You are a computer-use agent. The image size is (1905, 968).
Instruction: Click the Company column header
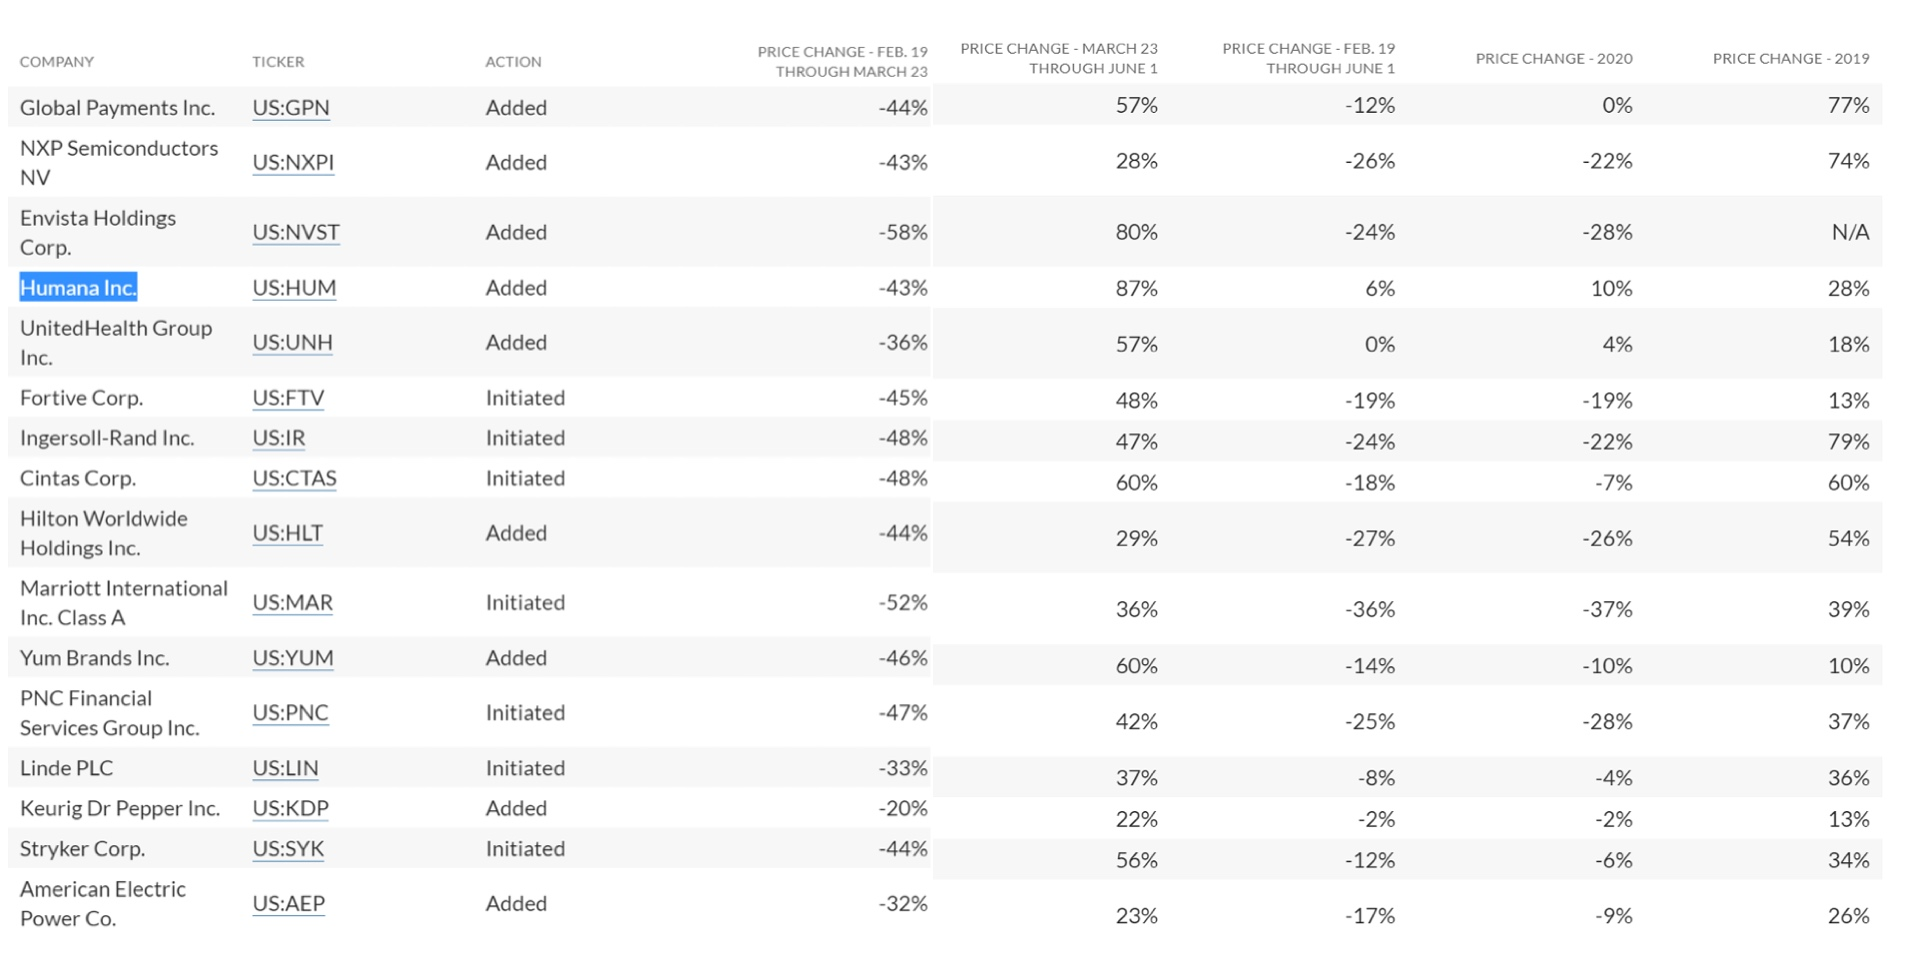coord(57,62)
